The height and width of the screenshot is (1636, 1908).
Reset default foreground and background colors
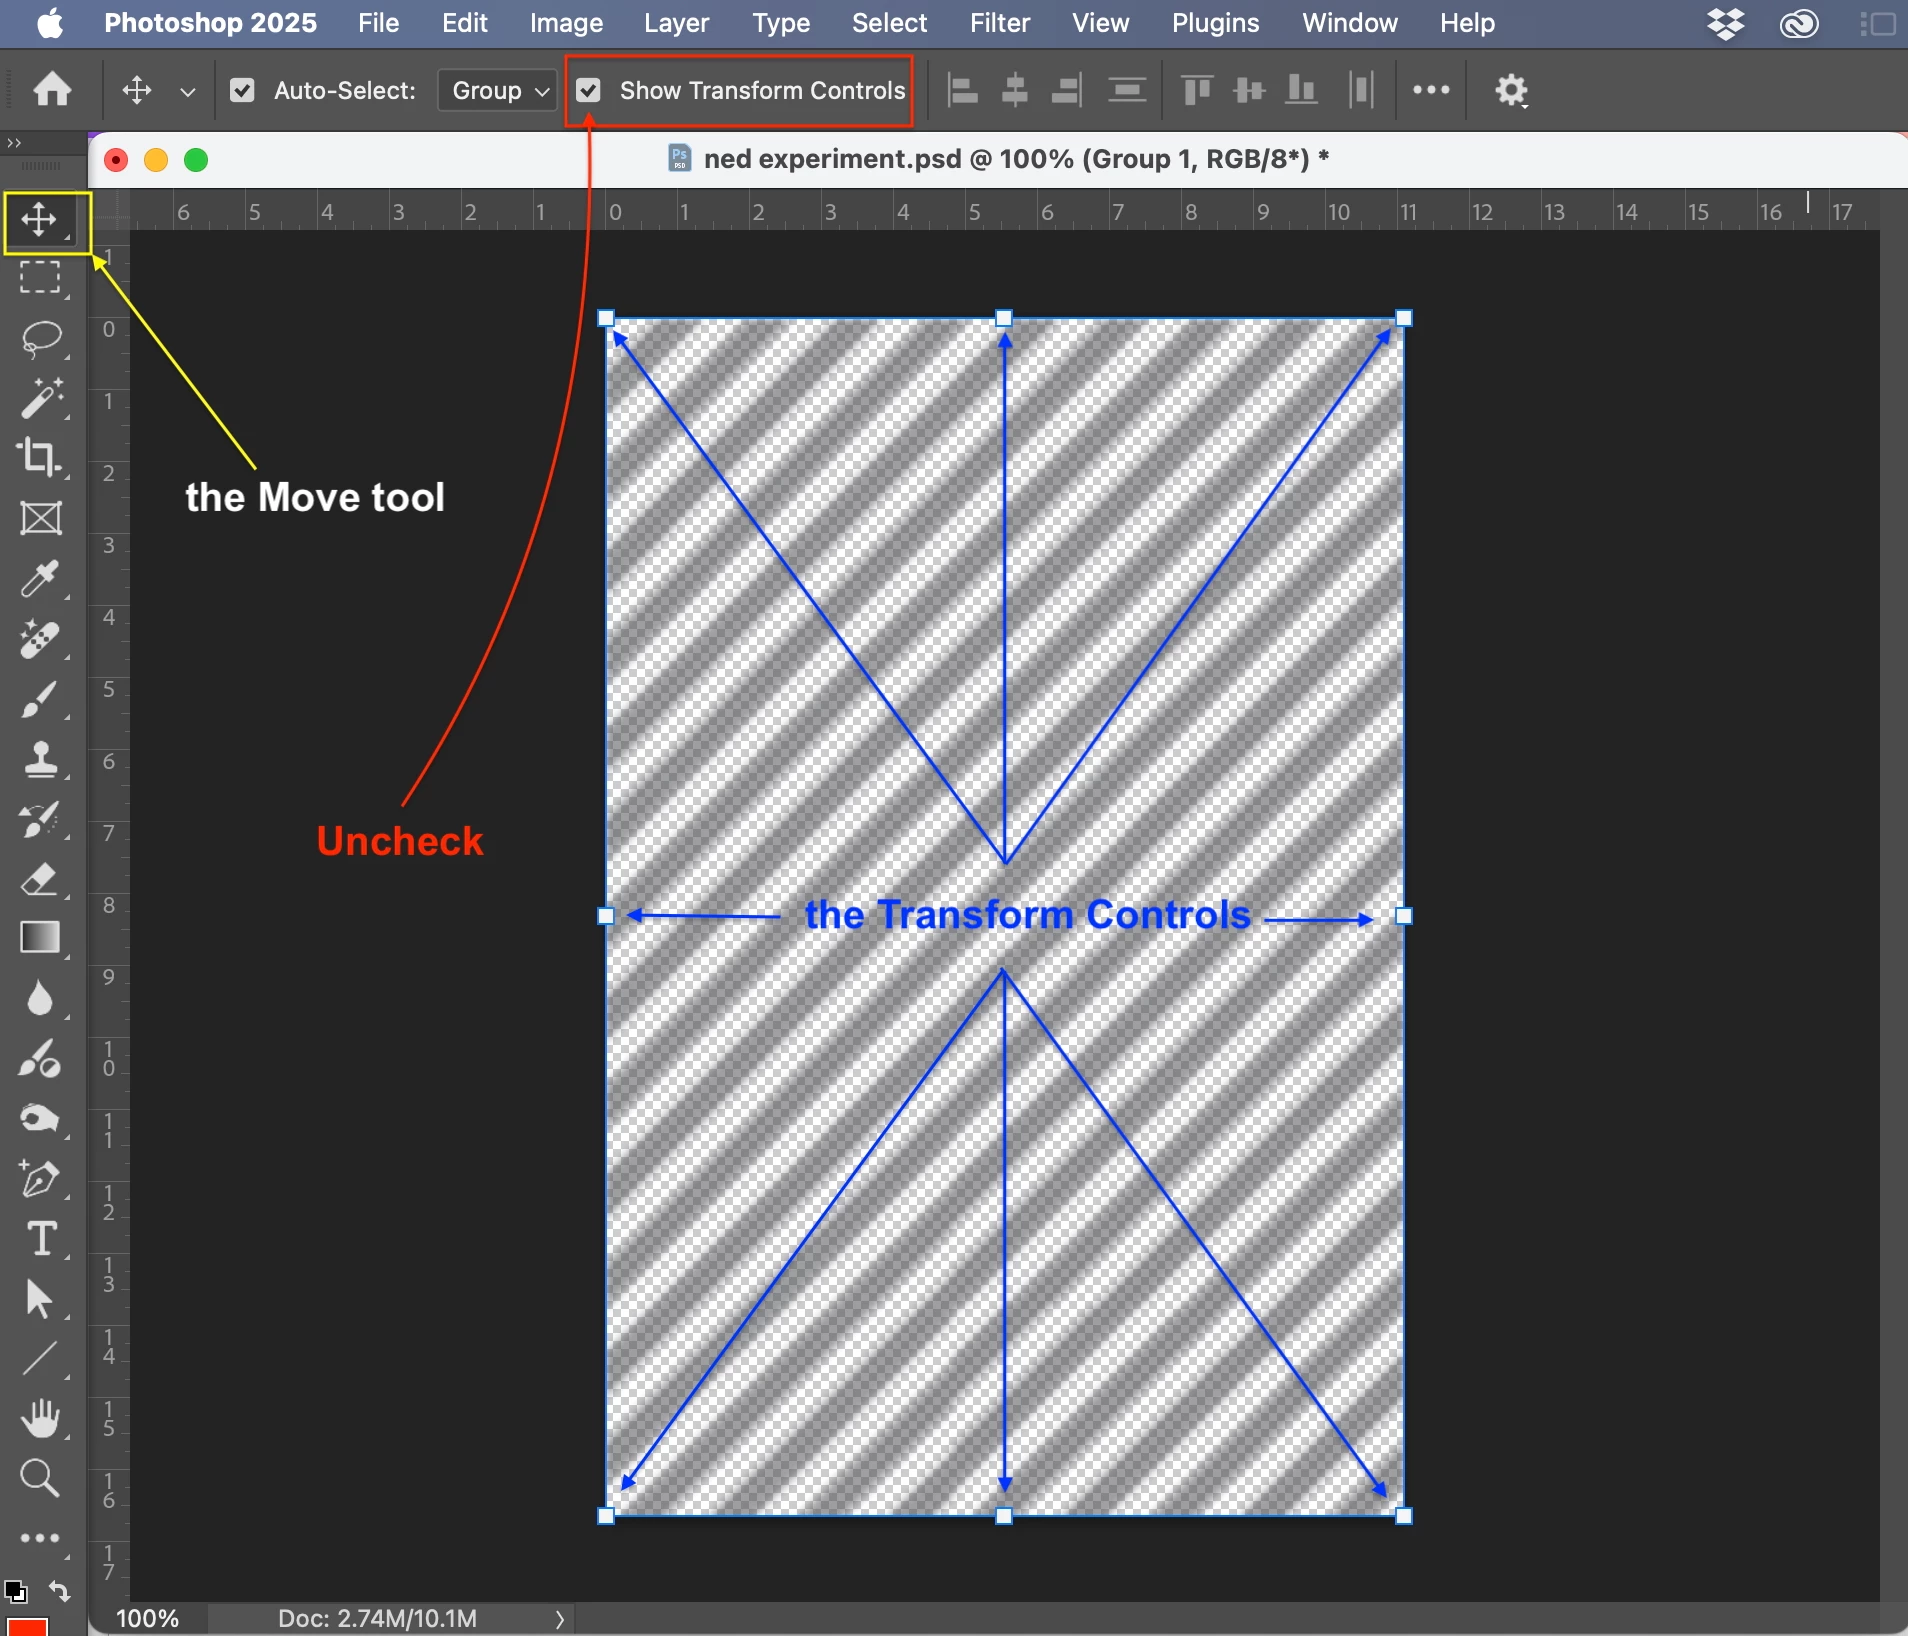tap(15, 1590)
